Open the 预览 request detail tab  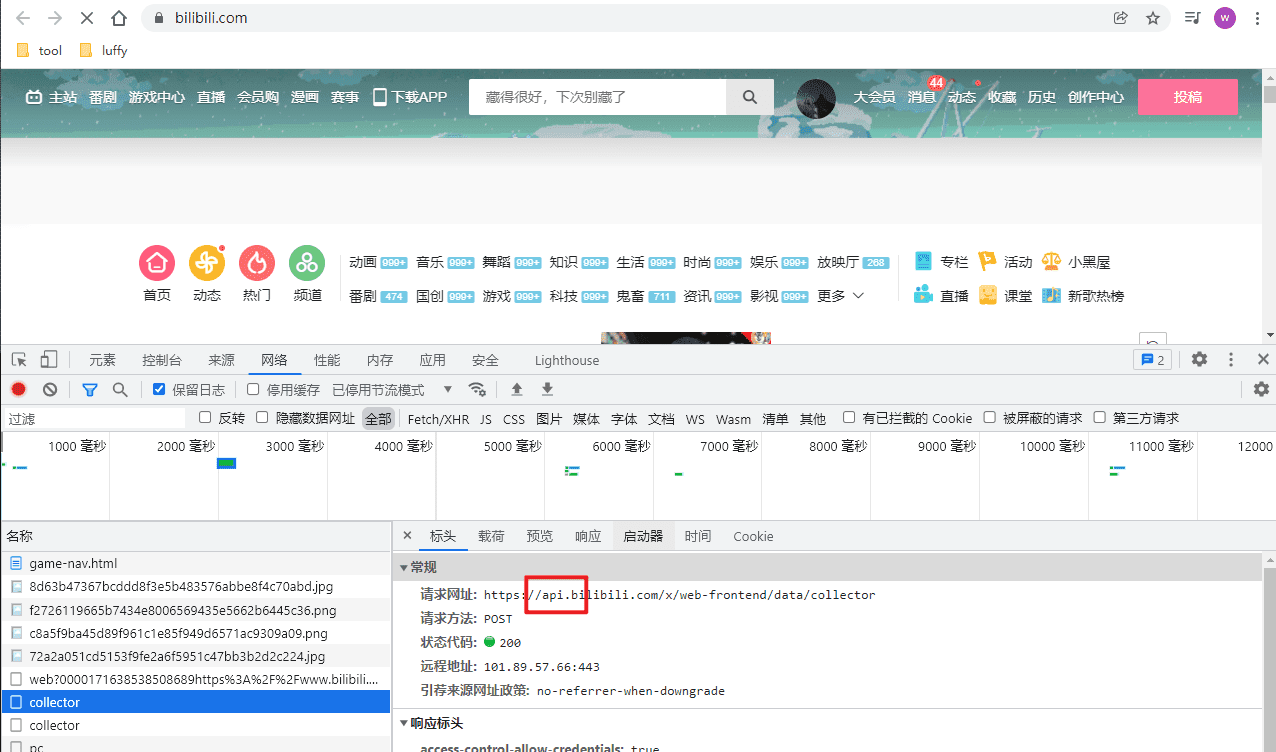[x=539, y=536]
